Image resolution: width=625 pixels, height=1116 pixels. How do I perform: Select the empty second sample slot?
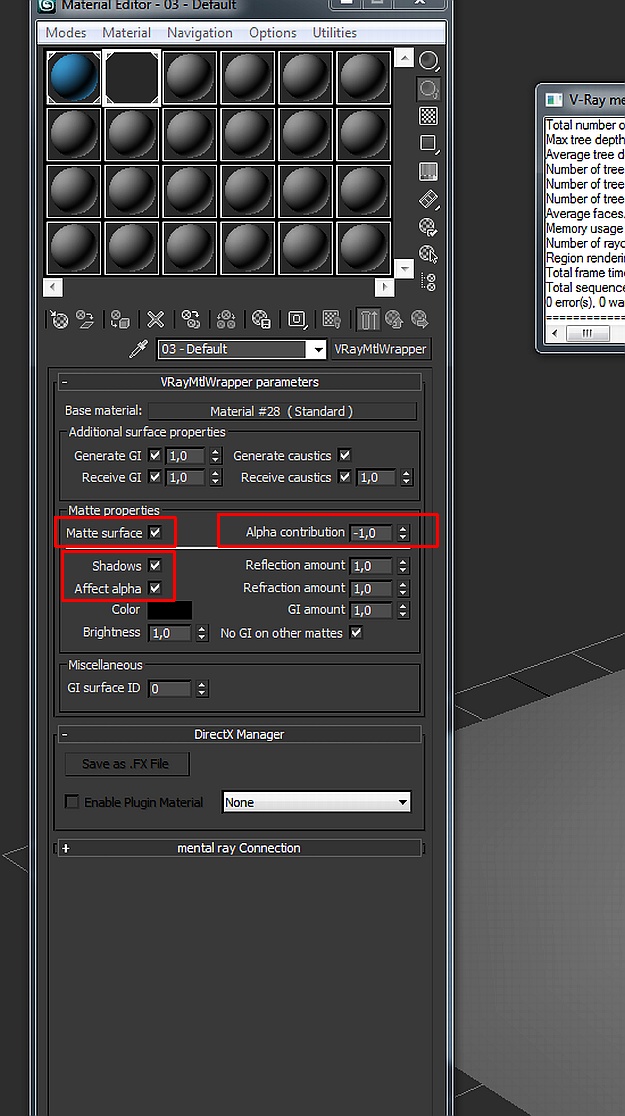(132, 77)
